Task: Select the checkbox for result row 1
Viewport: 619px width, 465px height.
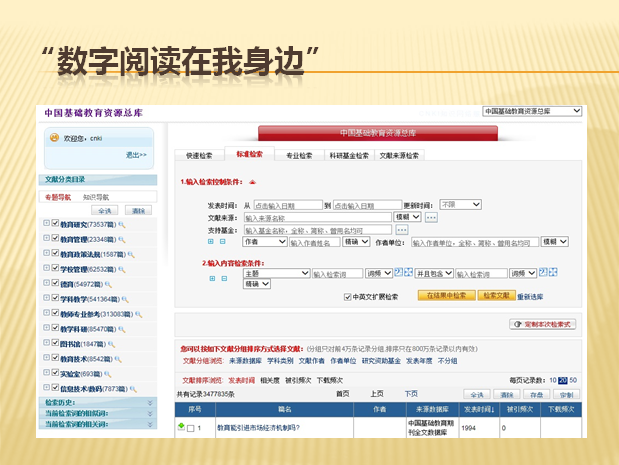Action: coord(190,428)
